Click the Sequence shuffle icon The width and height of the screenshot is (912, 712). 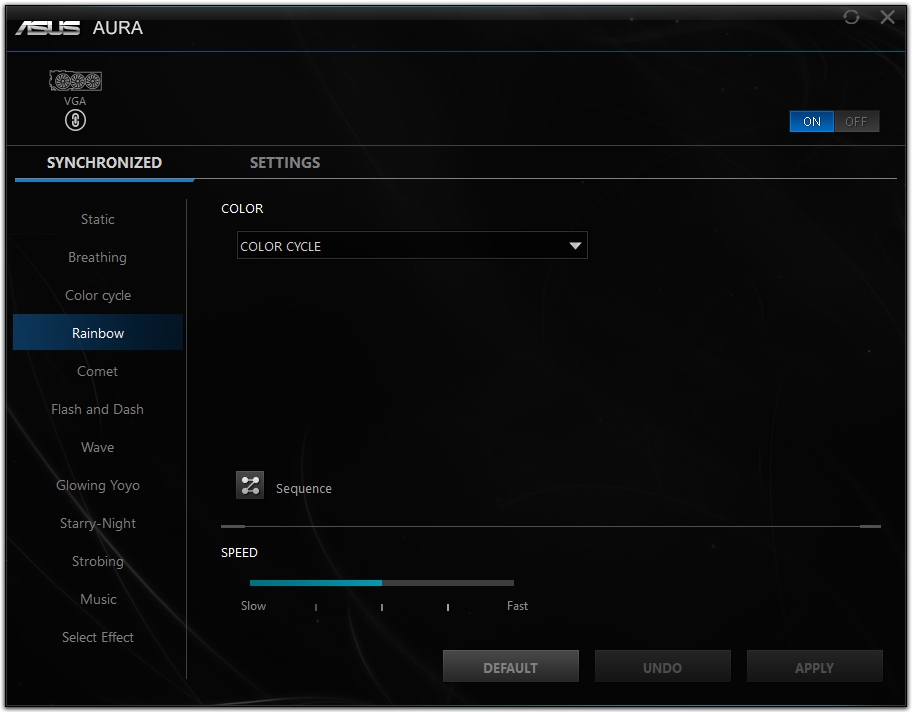point(250,485)
